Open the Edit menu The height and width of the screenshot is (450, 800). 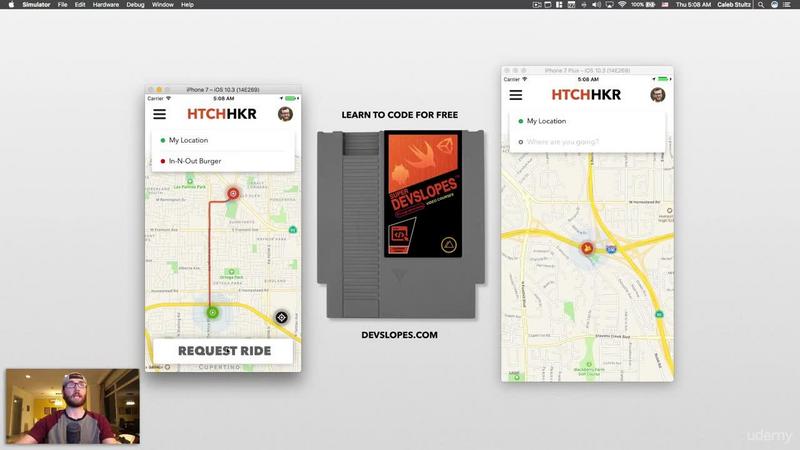point(80,5)
